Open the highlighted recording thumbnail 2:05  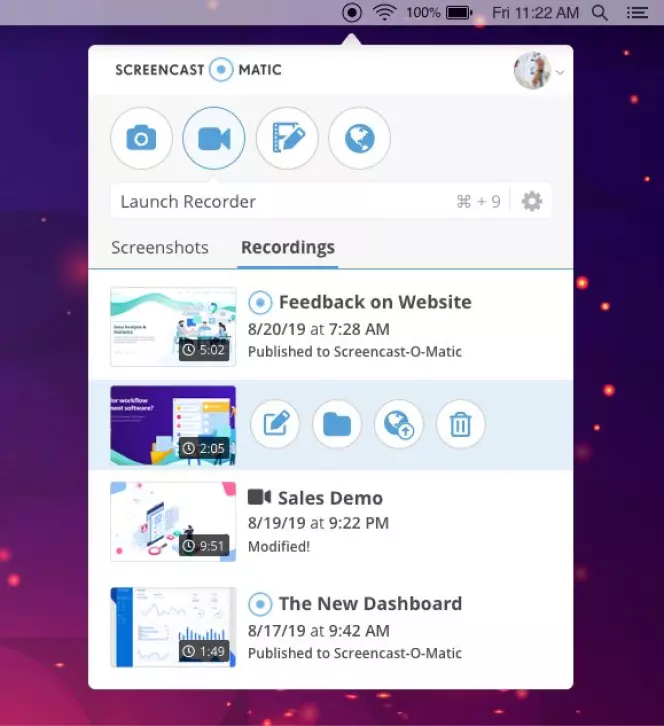click(x=173, y=425)
